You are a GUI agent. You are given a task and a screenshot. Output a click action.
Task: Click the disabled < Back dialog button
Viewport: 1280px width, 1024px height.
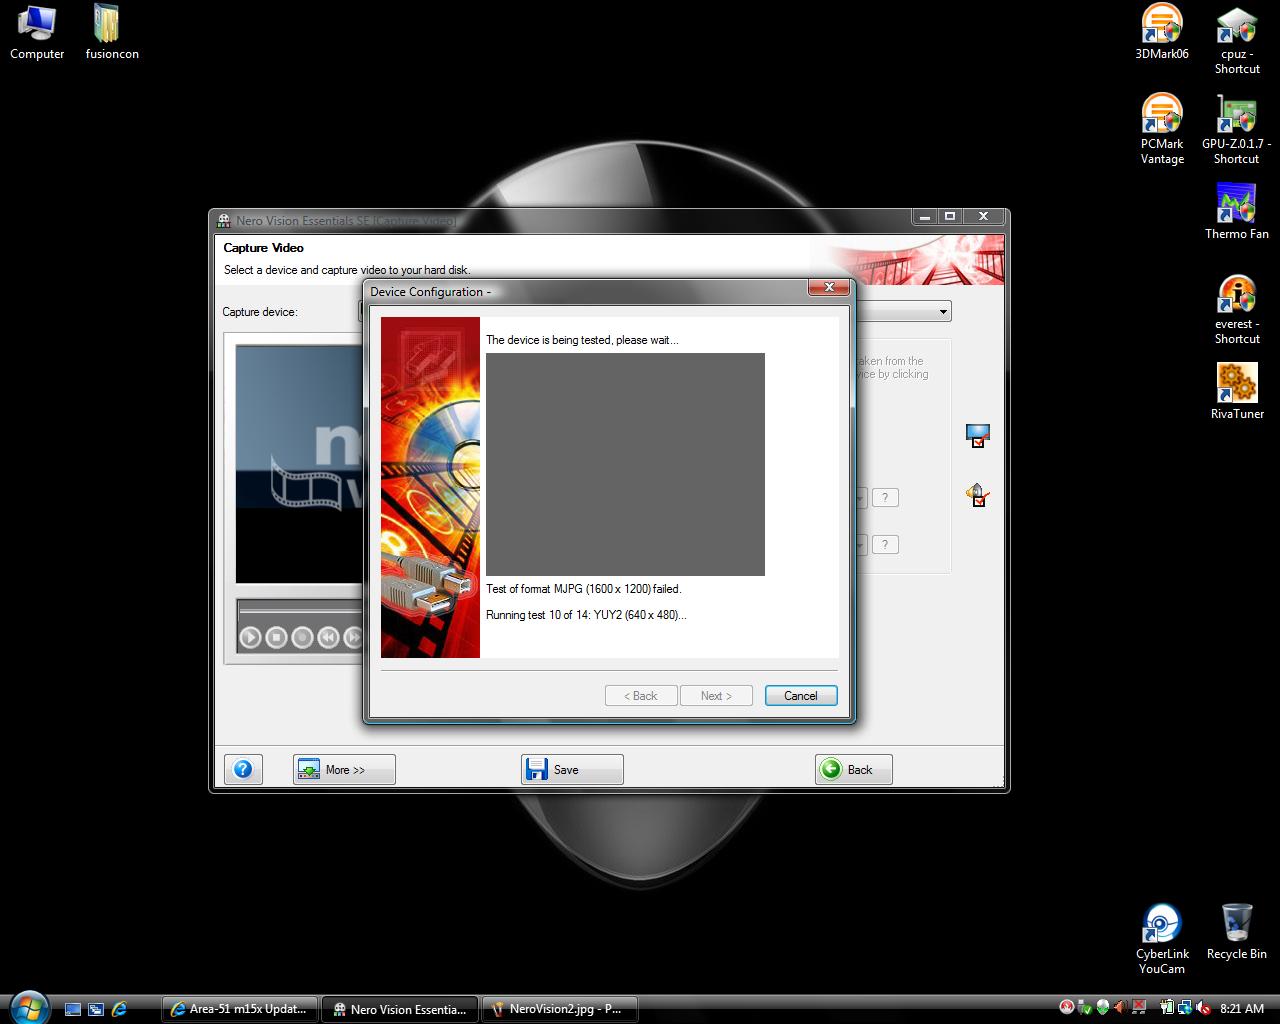pos(641,696)
